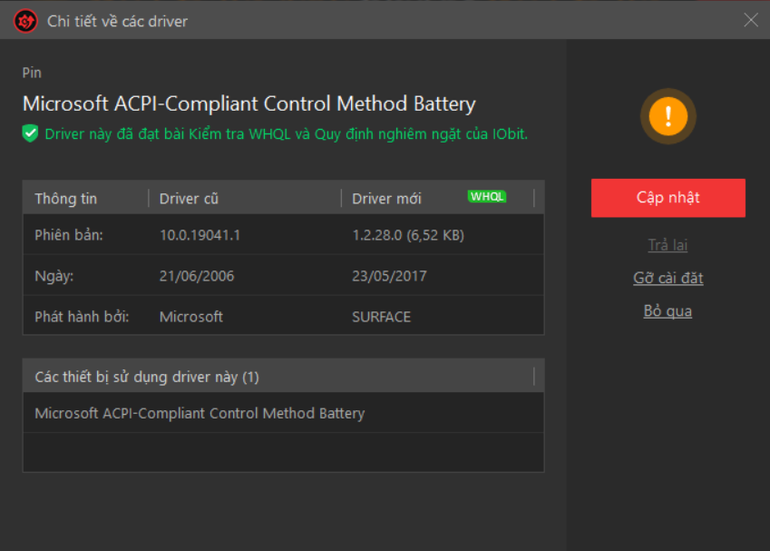
Task: Click the old publisher Microsoft cell
Action: coord(191,317)
